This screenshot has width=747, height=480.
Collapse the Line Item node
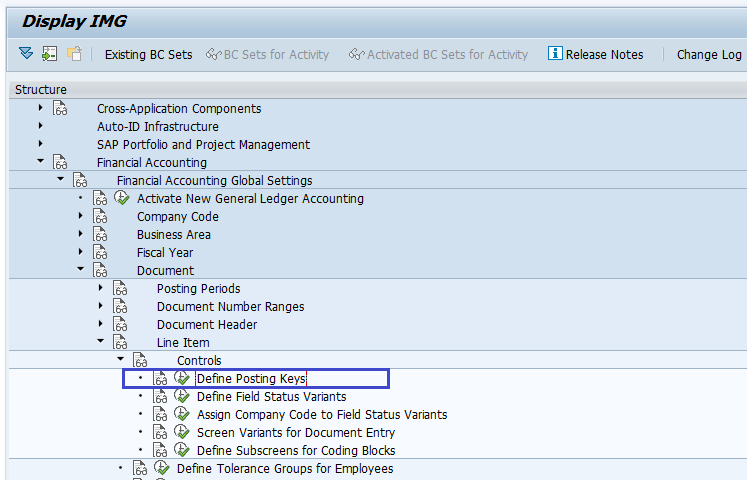(x=101, y=341)
